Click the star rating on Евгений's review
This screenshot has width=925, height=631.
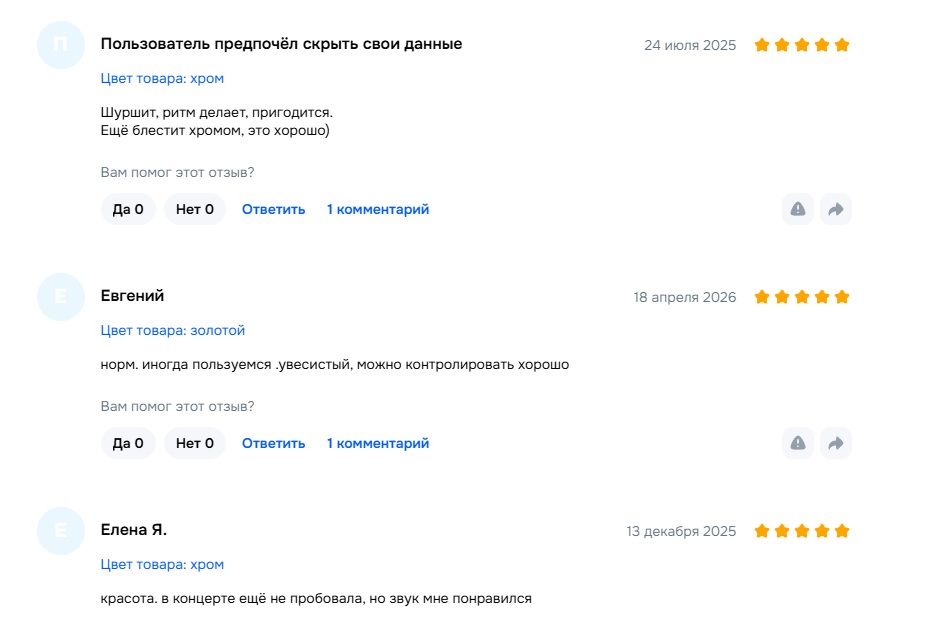802,297
